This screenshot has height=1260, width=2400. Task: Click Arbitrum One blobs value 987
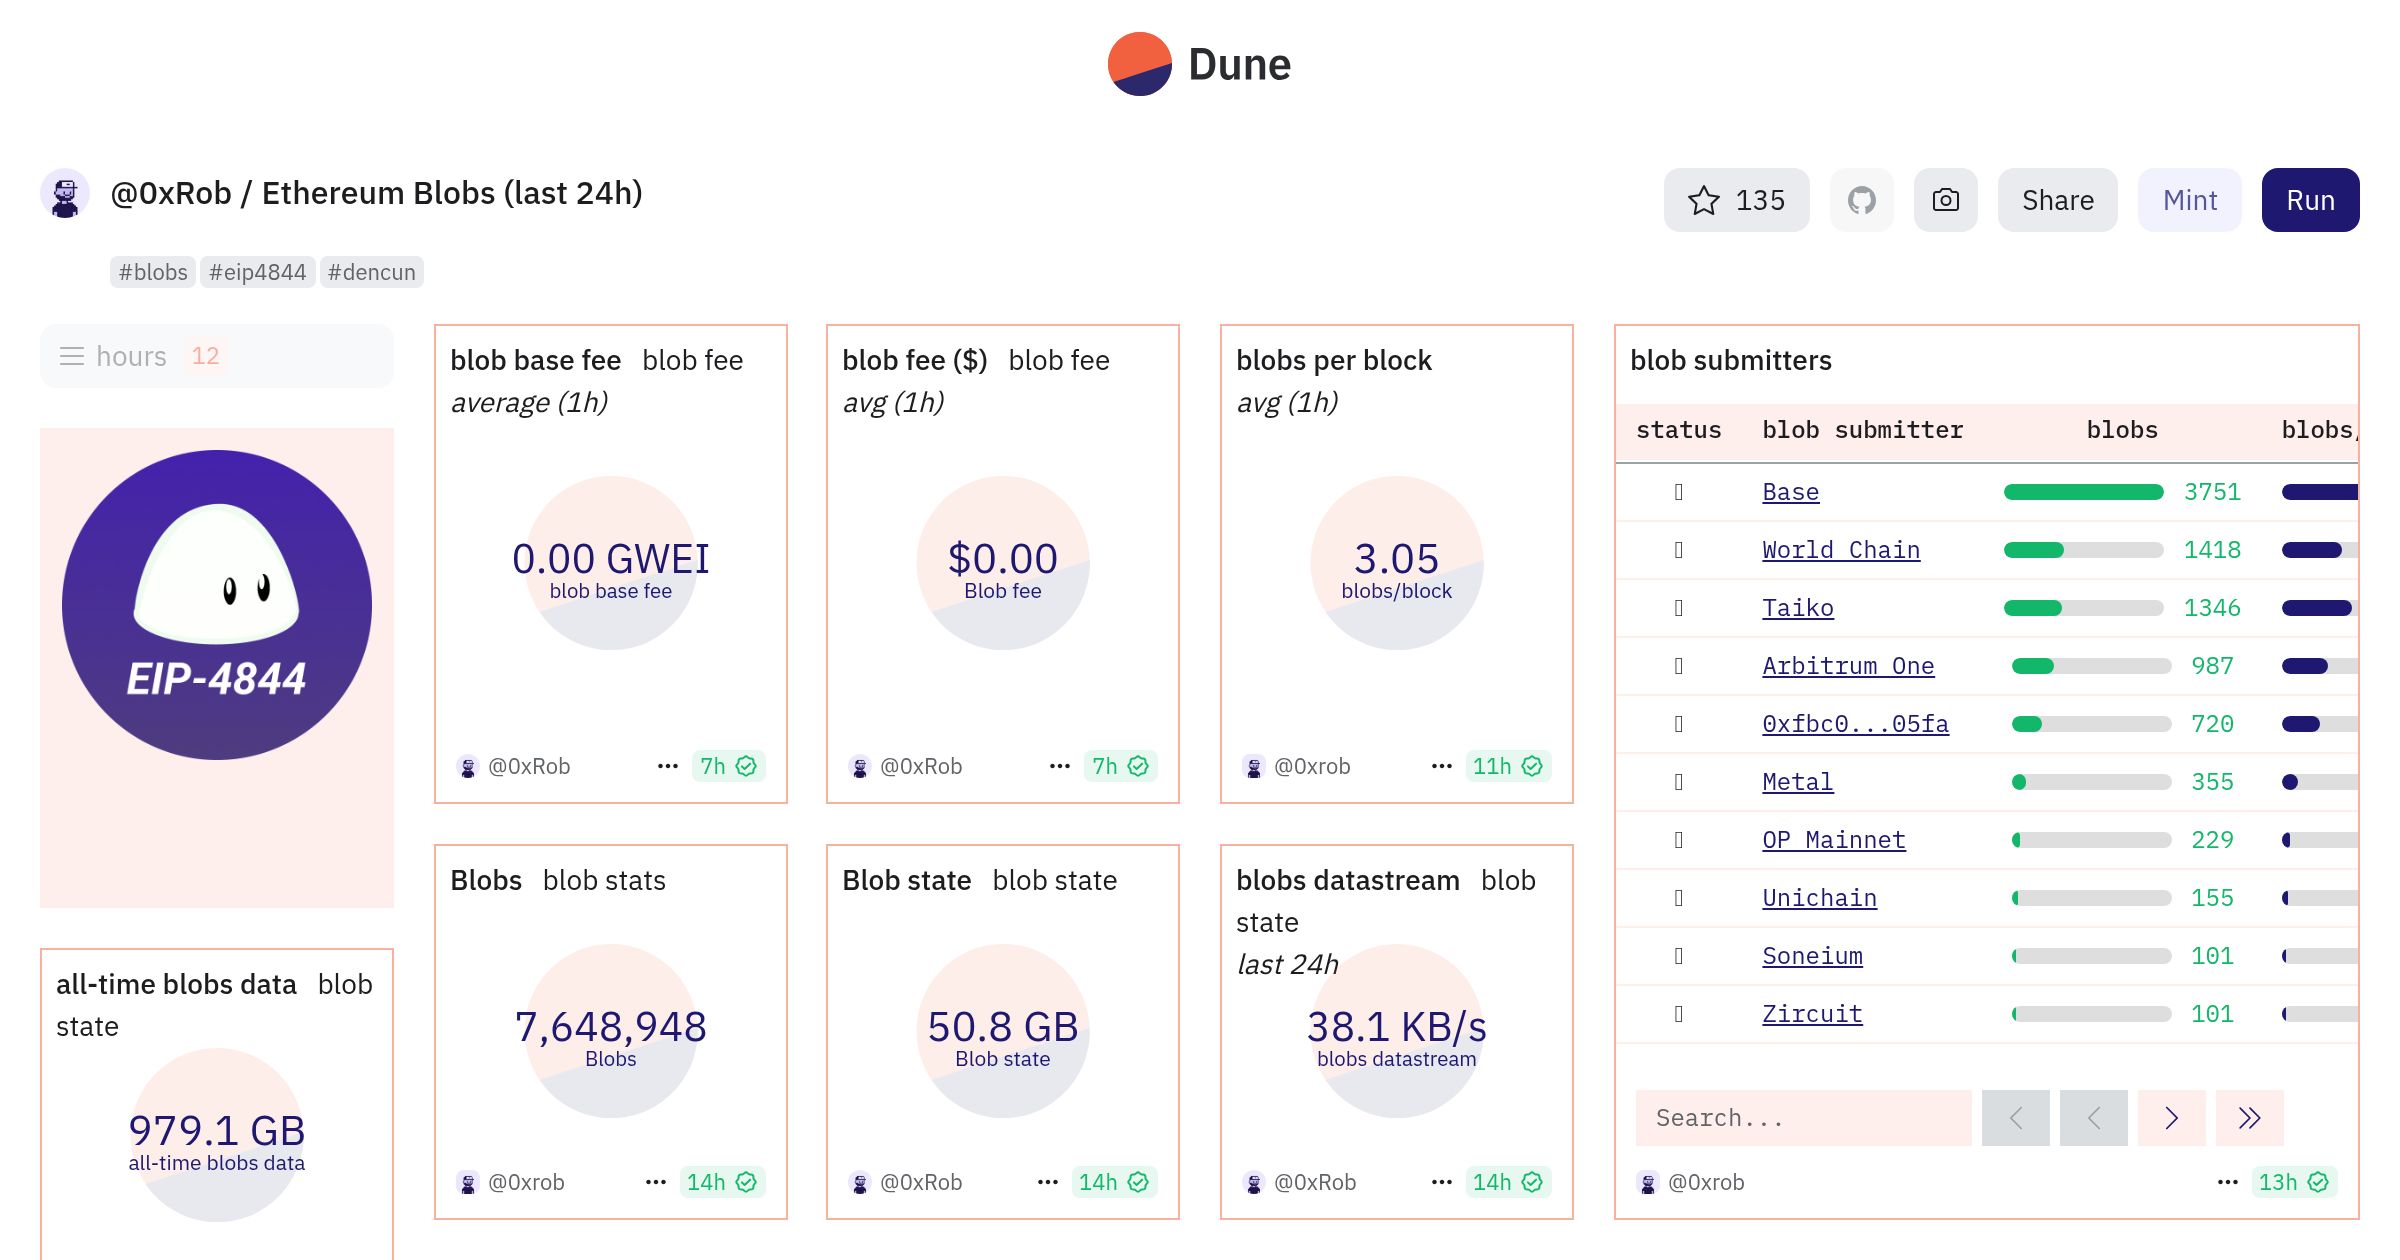tap(2212, 666)
